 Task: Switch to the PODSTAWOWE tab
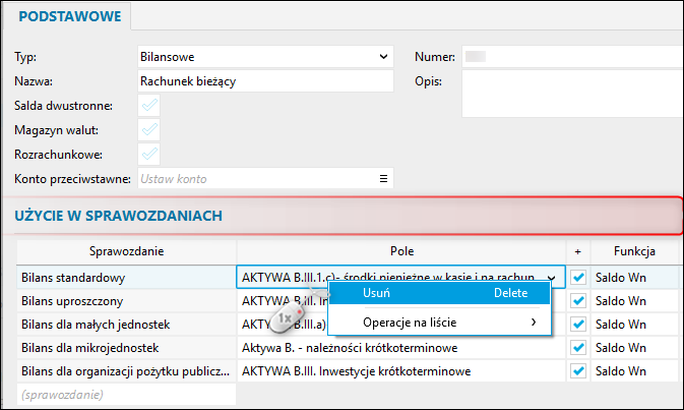coord(70,17)
